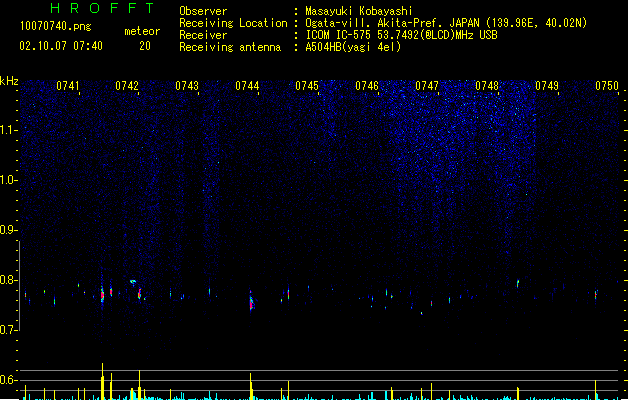Click the 0750 time marker
Image resolution: width=629 pixels, height=400 pixels.
607,86
